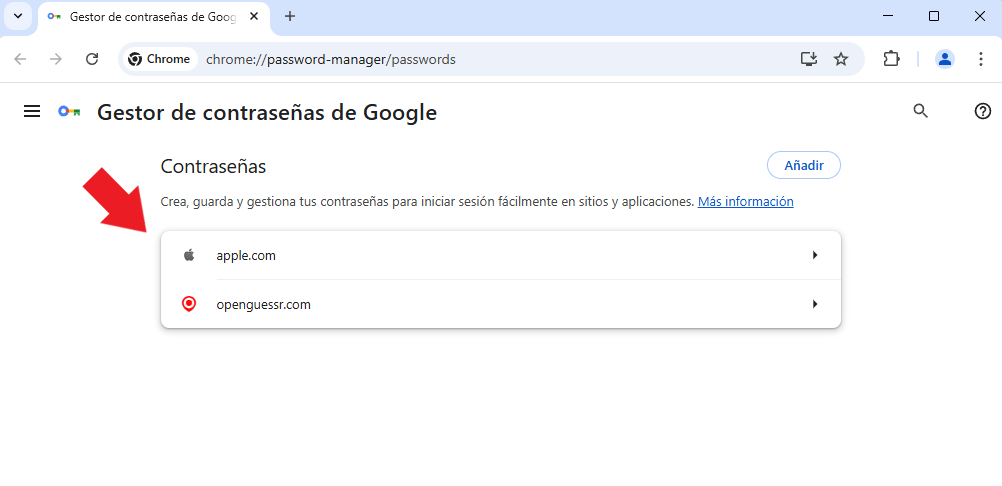Screen dimensions: 1002x486
Task: Expand the openguessr.com entry arrow
Action: (x=815, y=304)
